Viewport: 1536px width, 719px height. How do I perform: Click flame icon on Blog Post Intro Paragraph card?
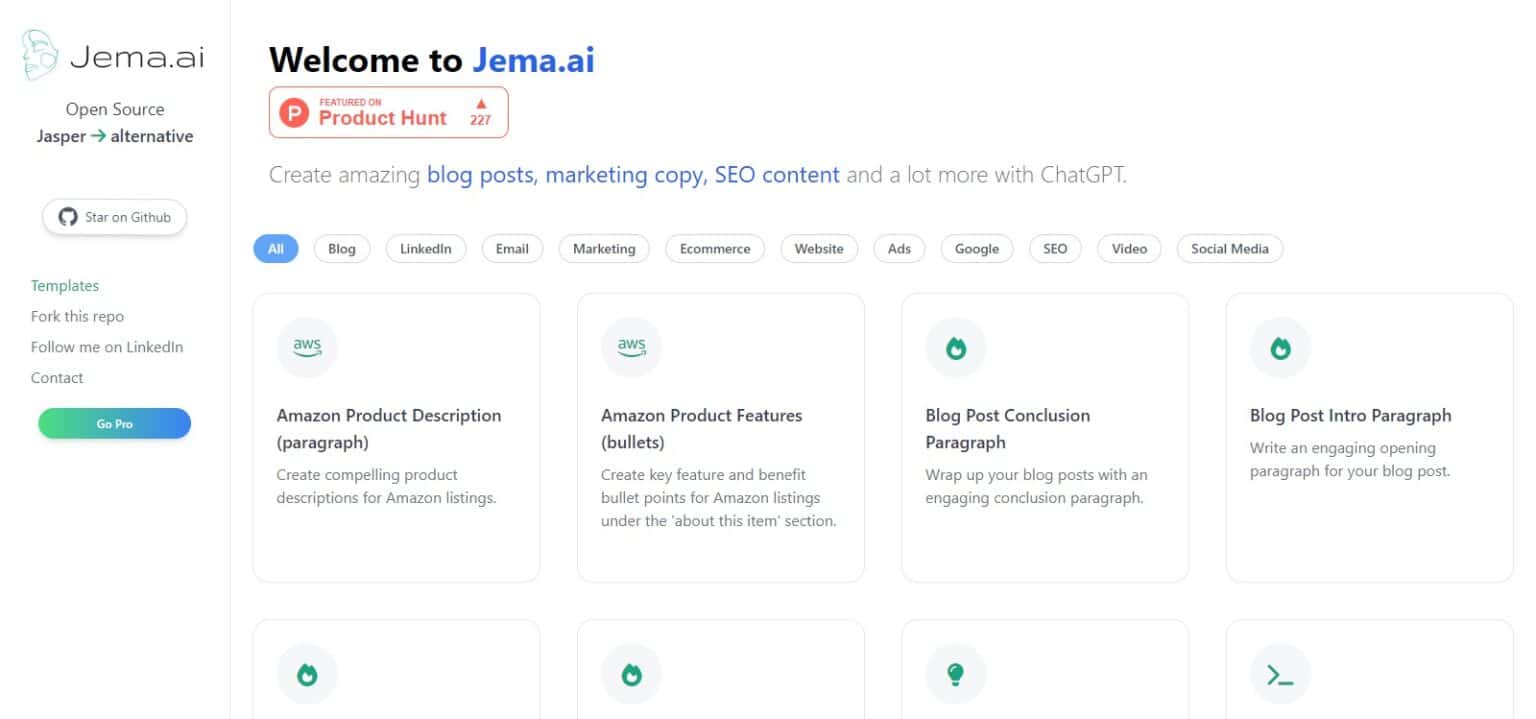1280,347
